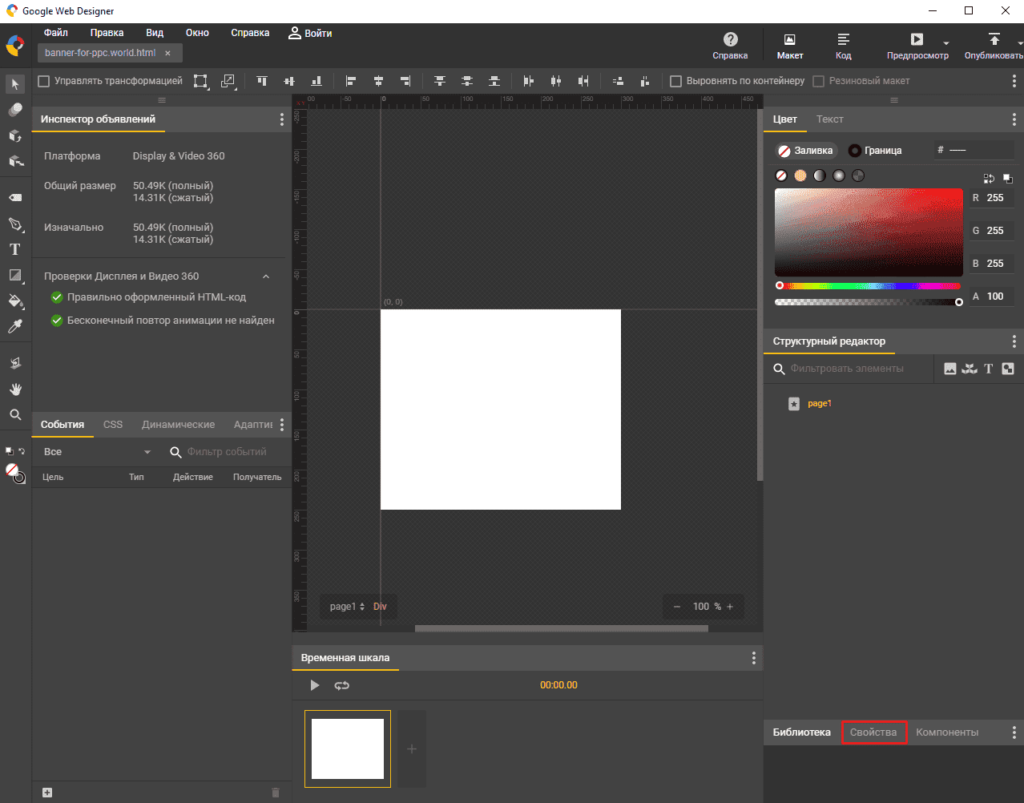Screen dimensions: 1024x803
Task: Select the Text tool in left toolbar
Action: click(15, 249)
